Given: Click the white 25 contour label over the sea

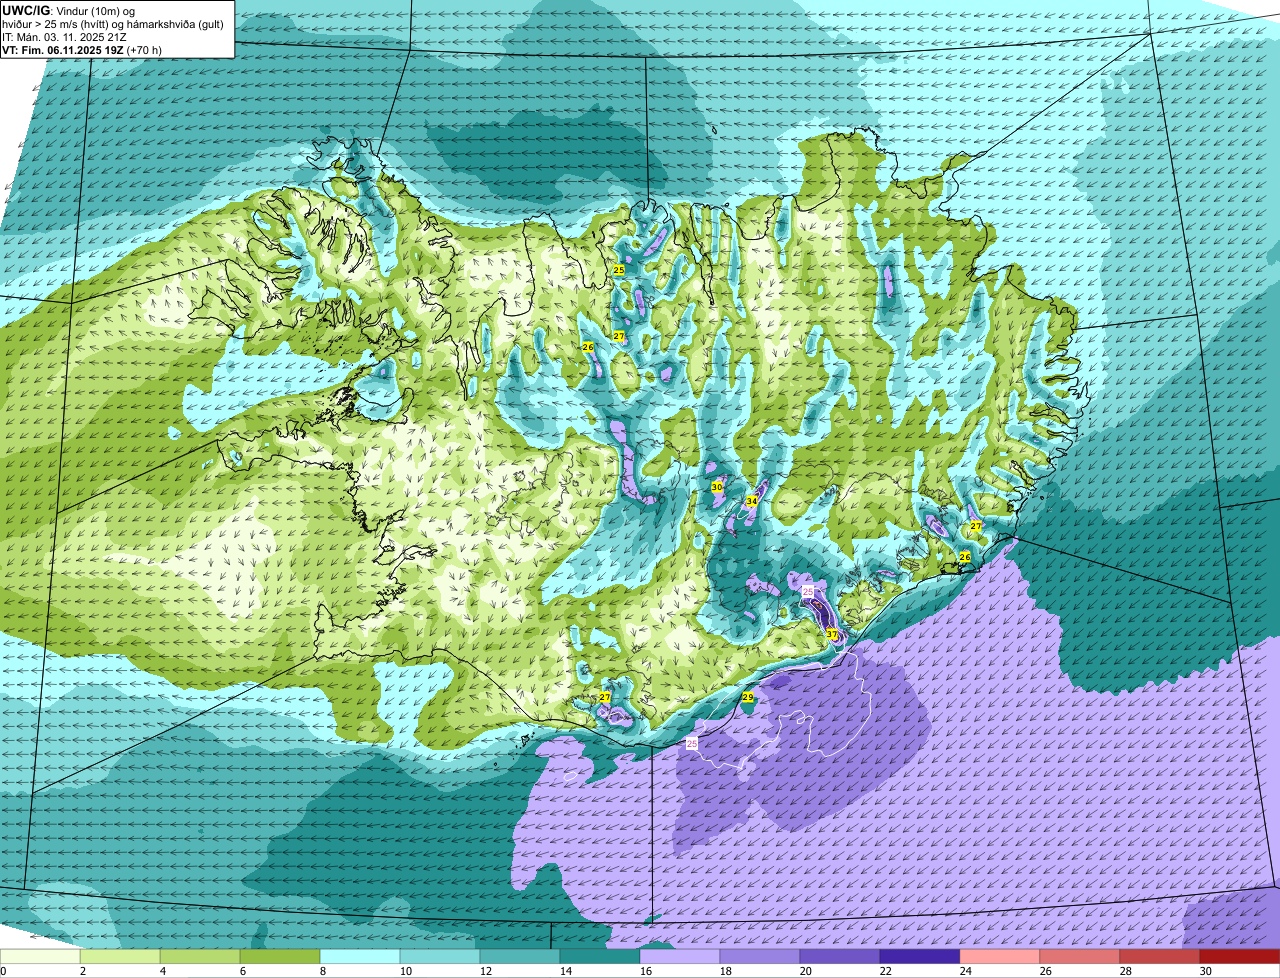Looking at the screenshot, I should pos(692,744).
